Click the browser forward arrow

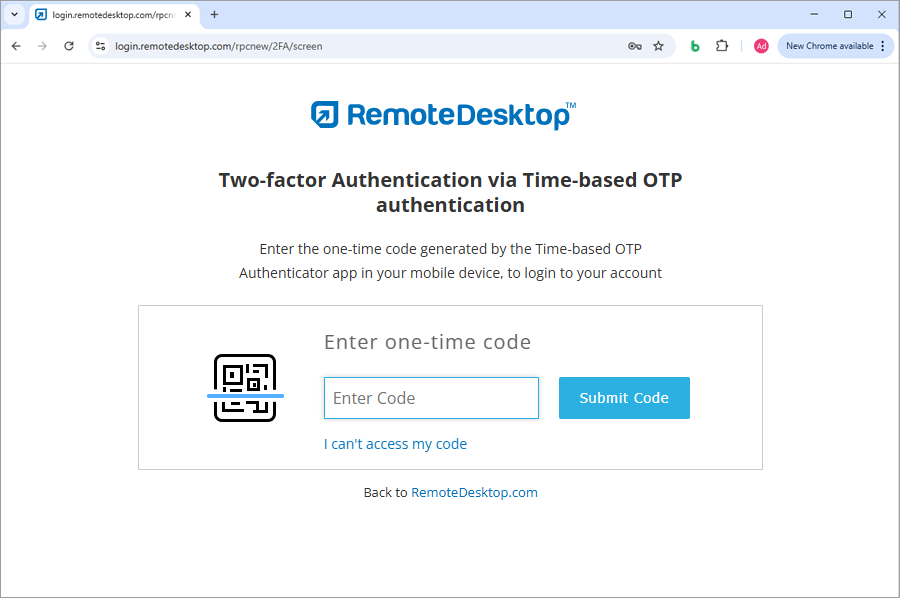pyautogui.click(x=42, y=46)
